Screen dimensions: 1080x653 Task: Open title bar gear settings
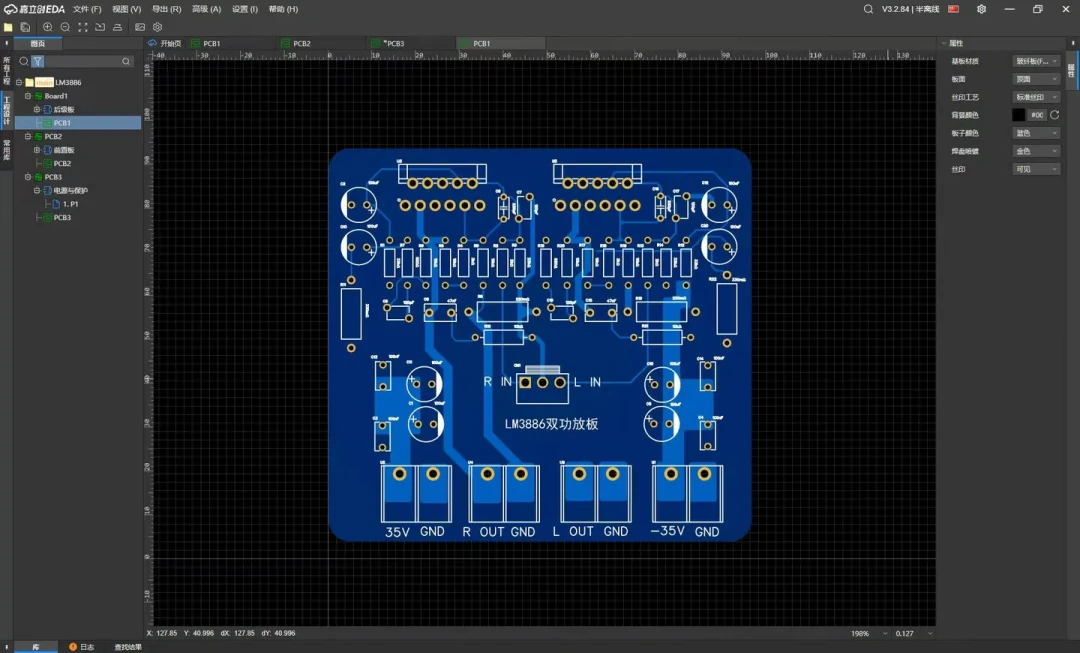(x=982, y=9)
